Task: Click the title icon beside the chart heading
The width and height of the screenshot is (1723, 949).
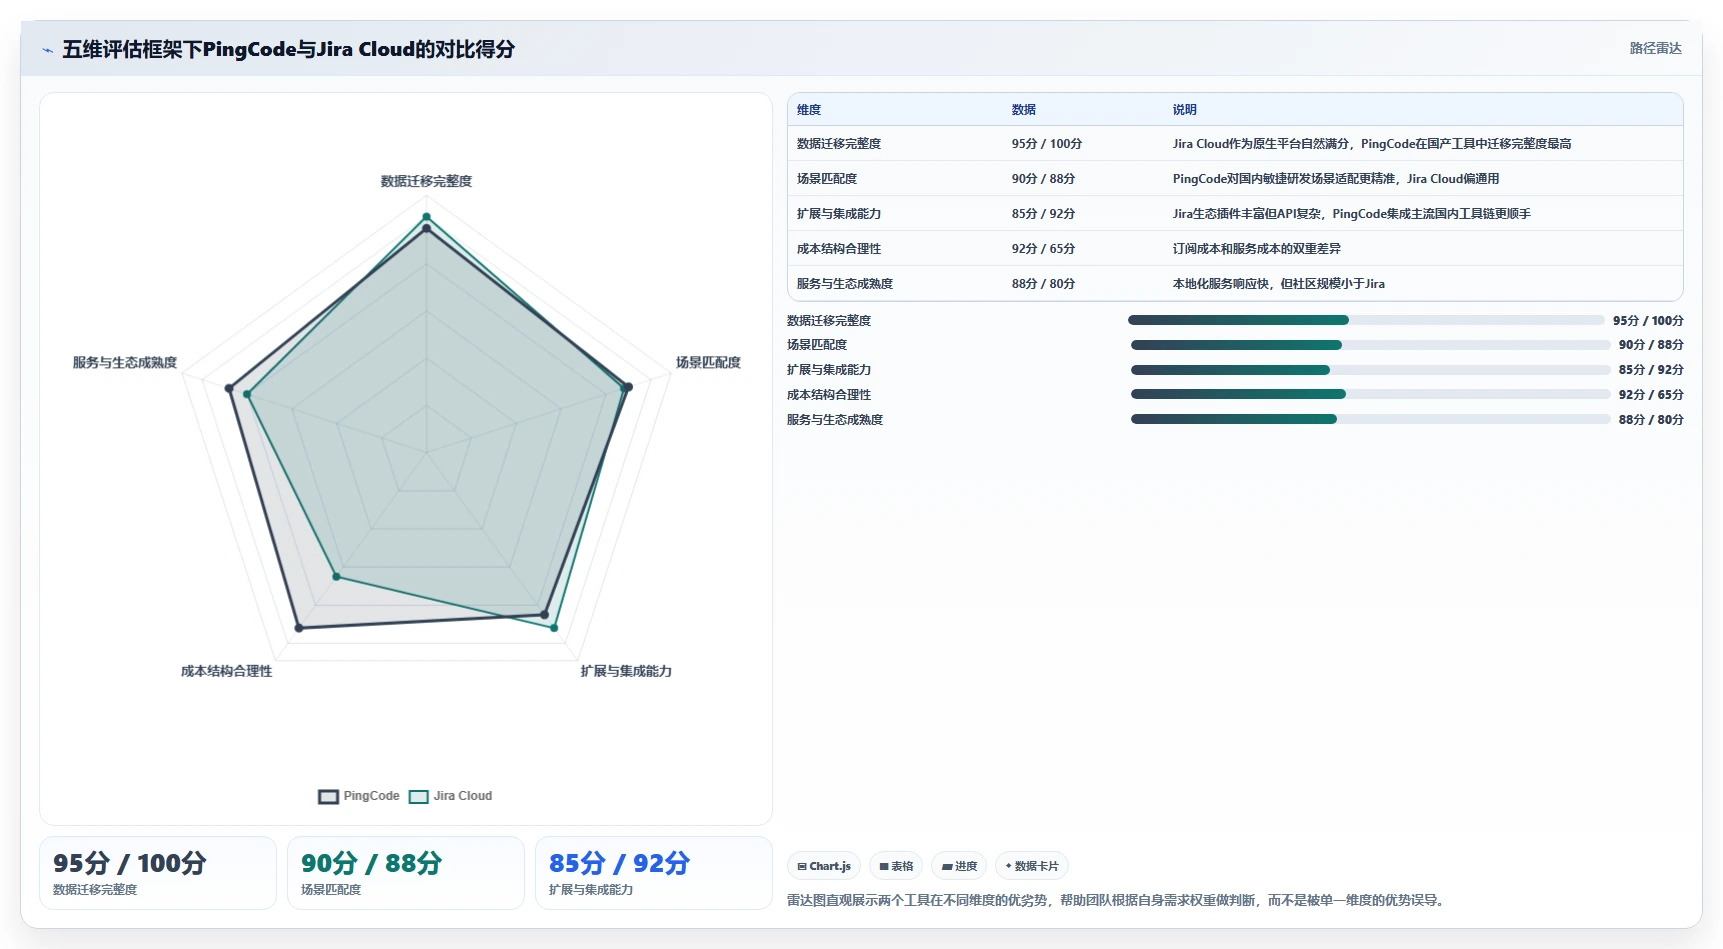Action: pyautogui.click(x=47, y=50)
